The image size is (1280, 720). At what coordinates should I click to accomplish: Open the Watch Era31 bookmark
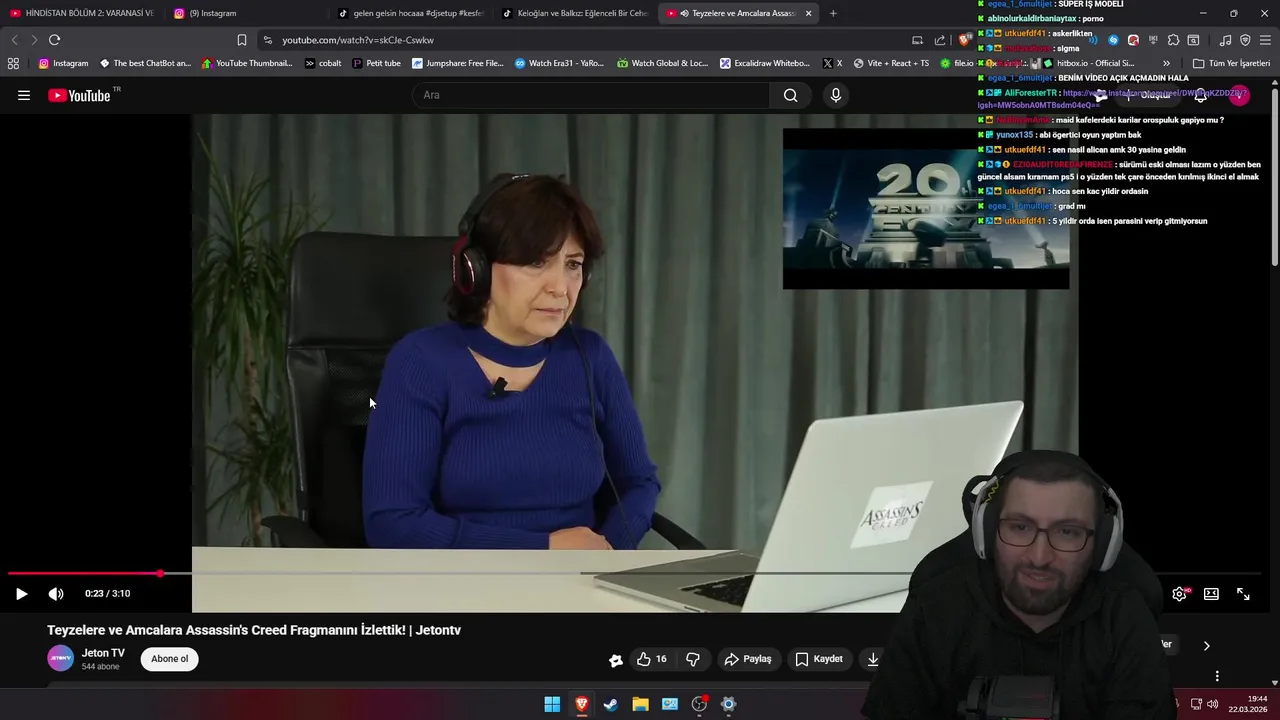[559, 63]
